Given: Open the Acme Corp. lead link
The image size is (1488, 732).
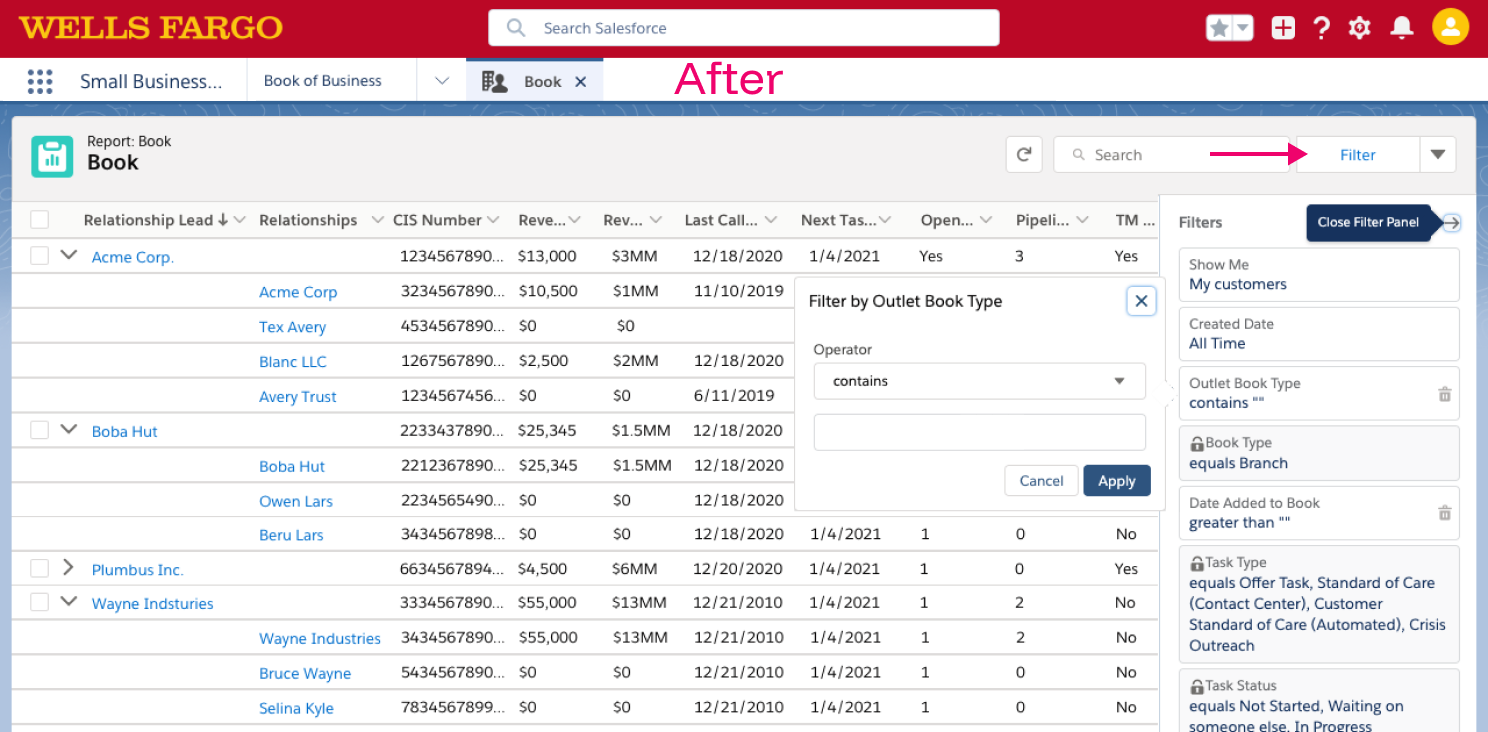Looking at the screenshot, I should pos(133,257).
